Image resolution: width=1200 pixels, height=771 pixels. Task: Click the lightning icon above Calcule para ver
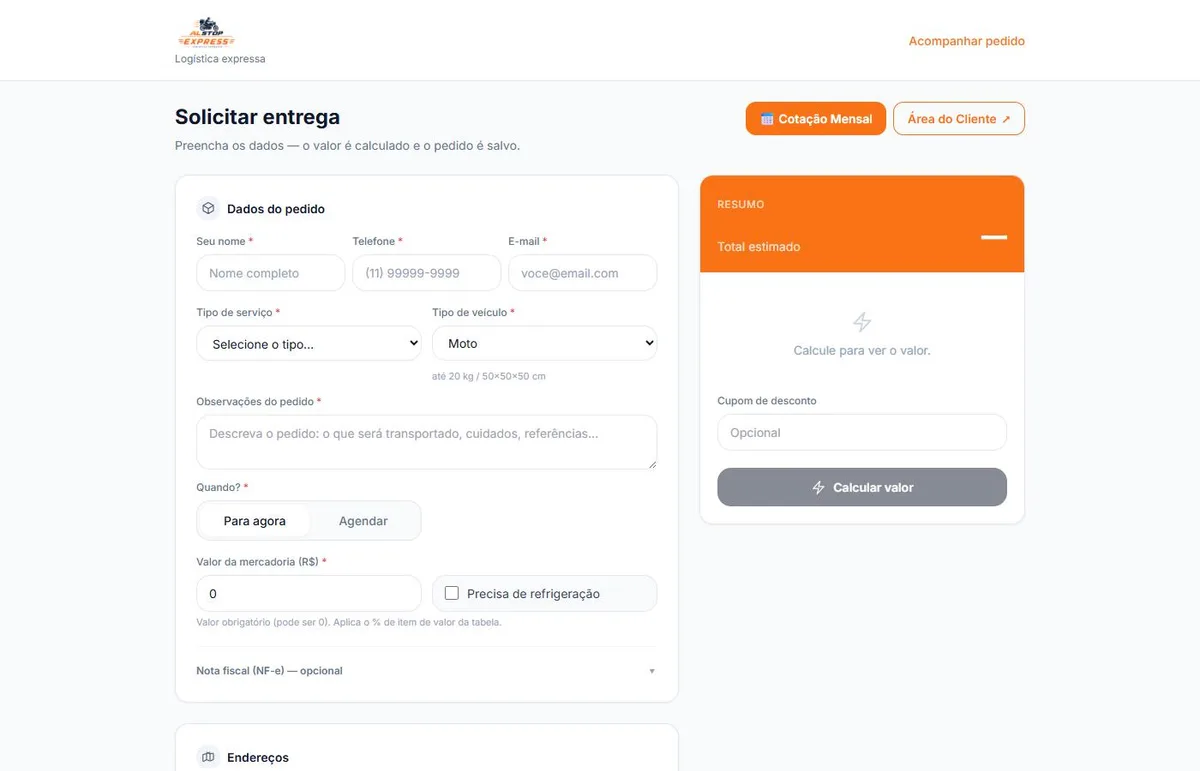point(862,322)
